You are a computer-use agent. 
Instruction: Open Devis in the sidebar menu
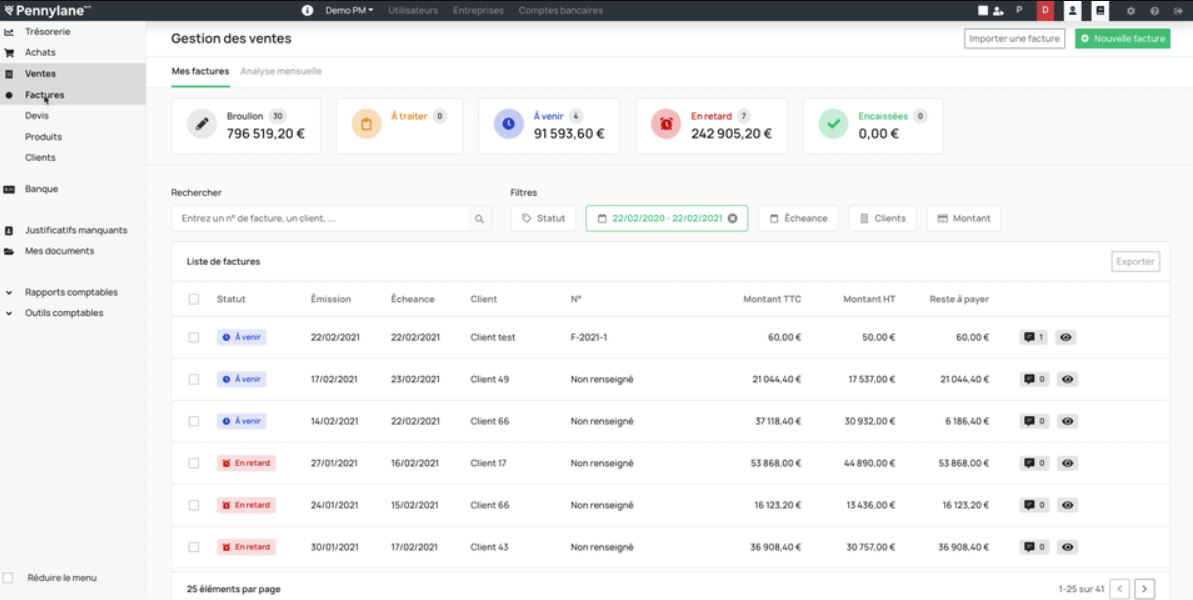point(37,116)
